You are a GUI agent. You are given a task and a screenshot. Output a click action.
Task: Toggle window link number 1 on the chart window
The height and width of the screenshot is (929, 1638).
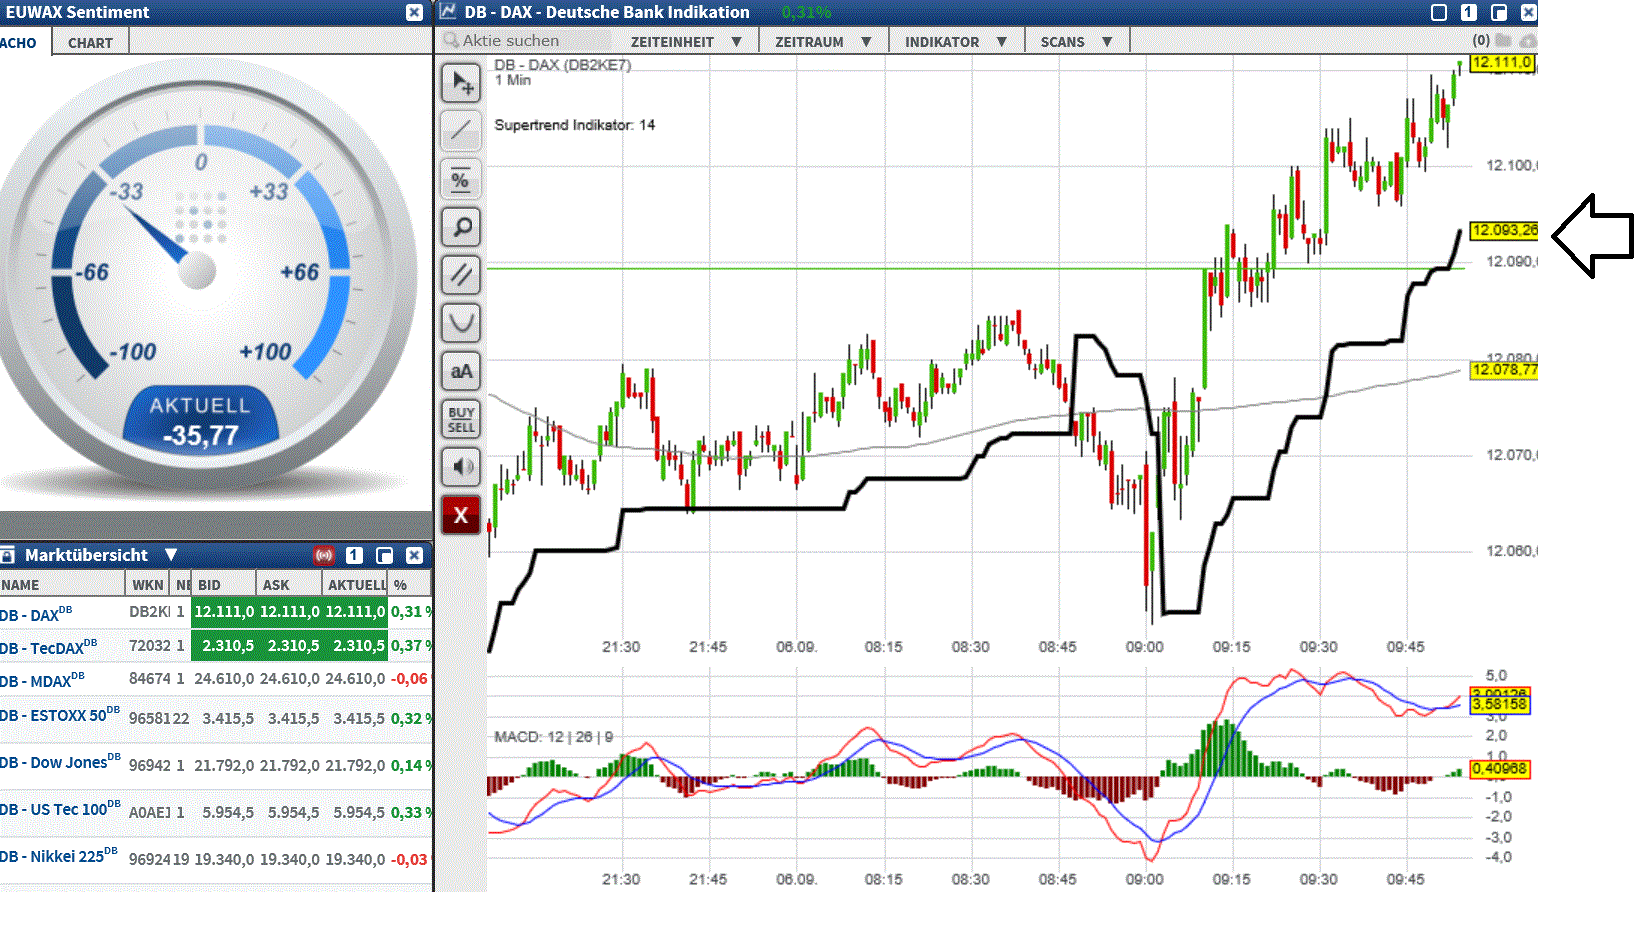pyautogui.click(x=1466, y=12)
